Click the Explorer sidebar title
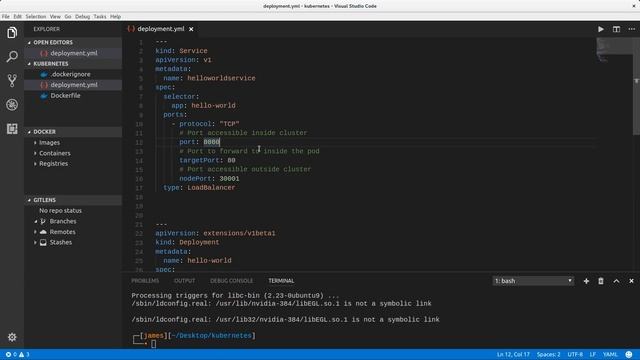Image resolution: width=640 pixels, height=360 pixels. click(x=47, y=29)
